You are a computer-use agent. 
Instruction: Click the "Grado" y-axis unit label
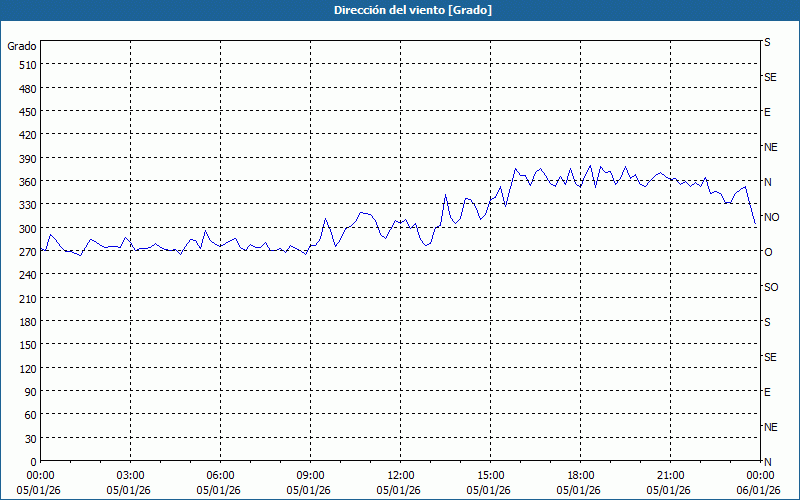(x=22, y=46)
